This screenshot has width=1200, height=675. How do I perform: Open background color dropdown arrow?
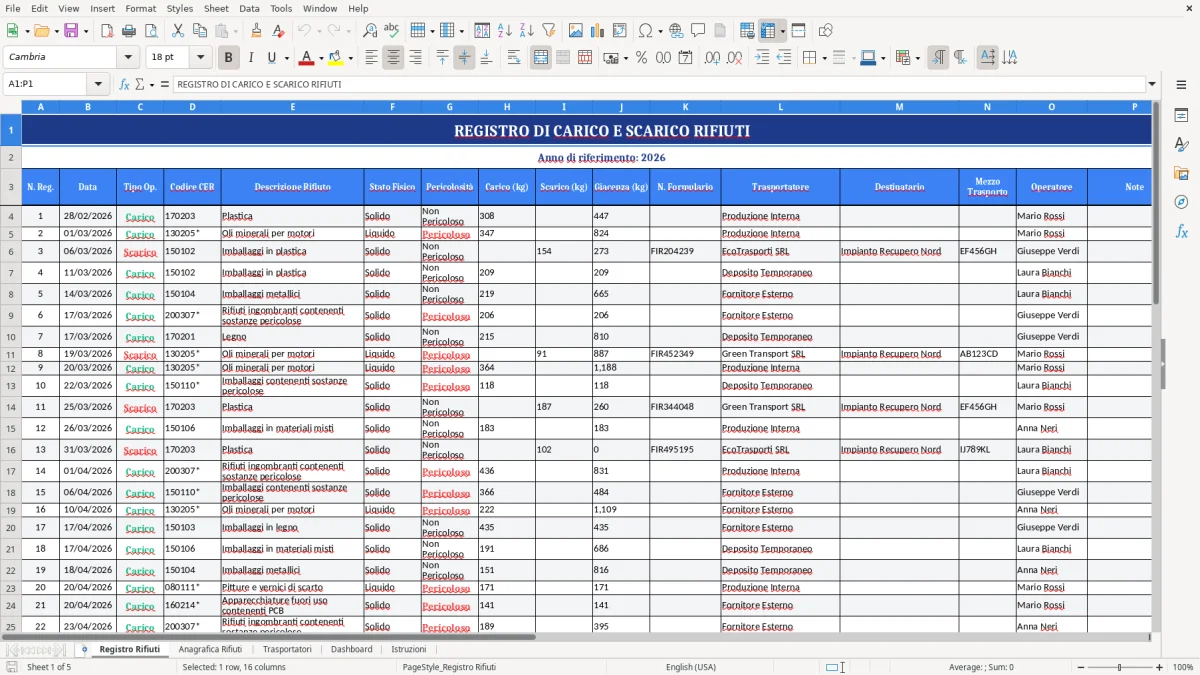[350, 58]
